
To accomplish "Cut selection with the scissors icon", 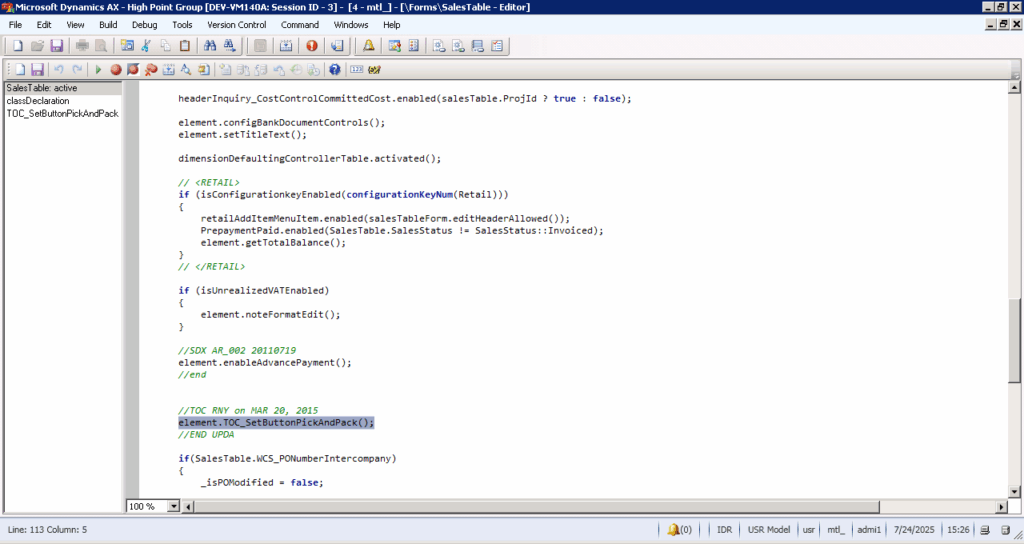I will 146,46.
